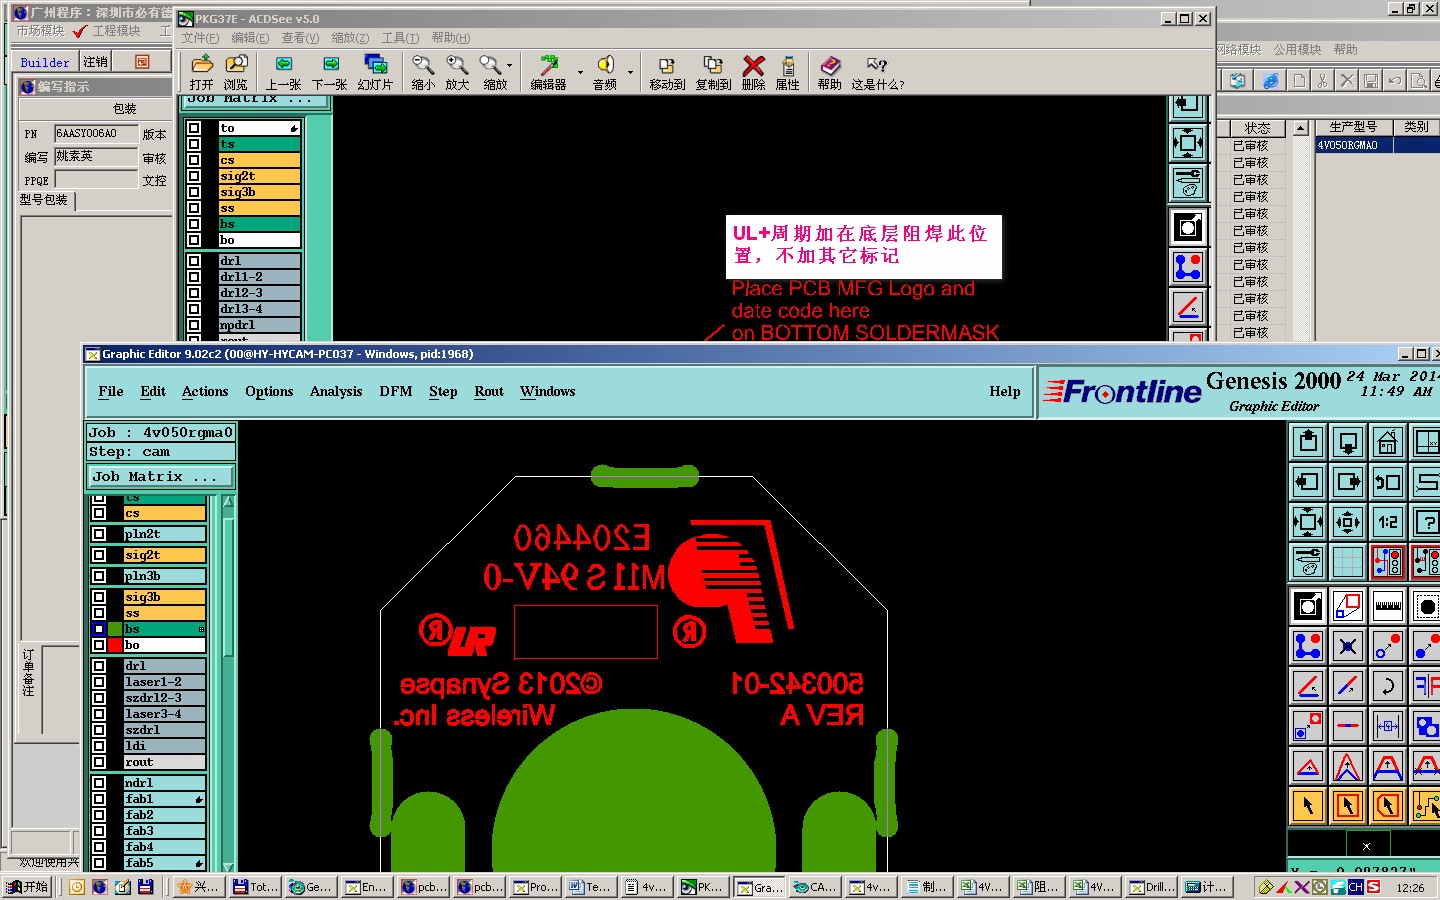
Task: Click the pan up icon in Graphic Editor
Action: tap(1308, 442)
